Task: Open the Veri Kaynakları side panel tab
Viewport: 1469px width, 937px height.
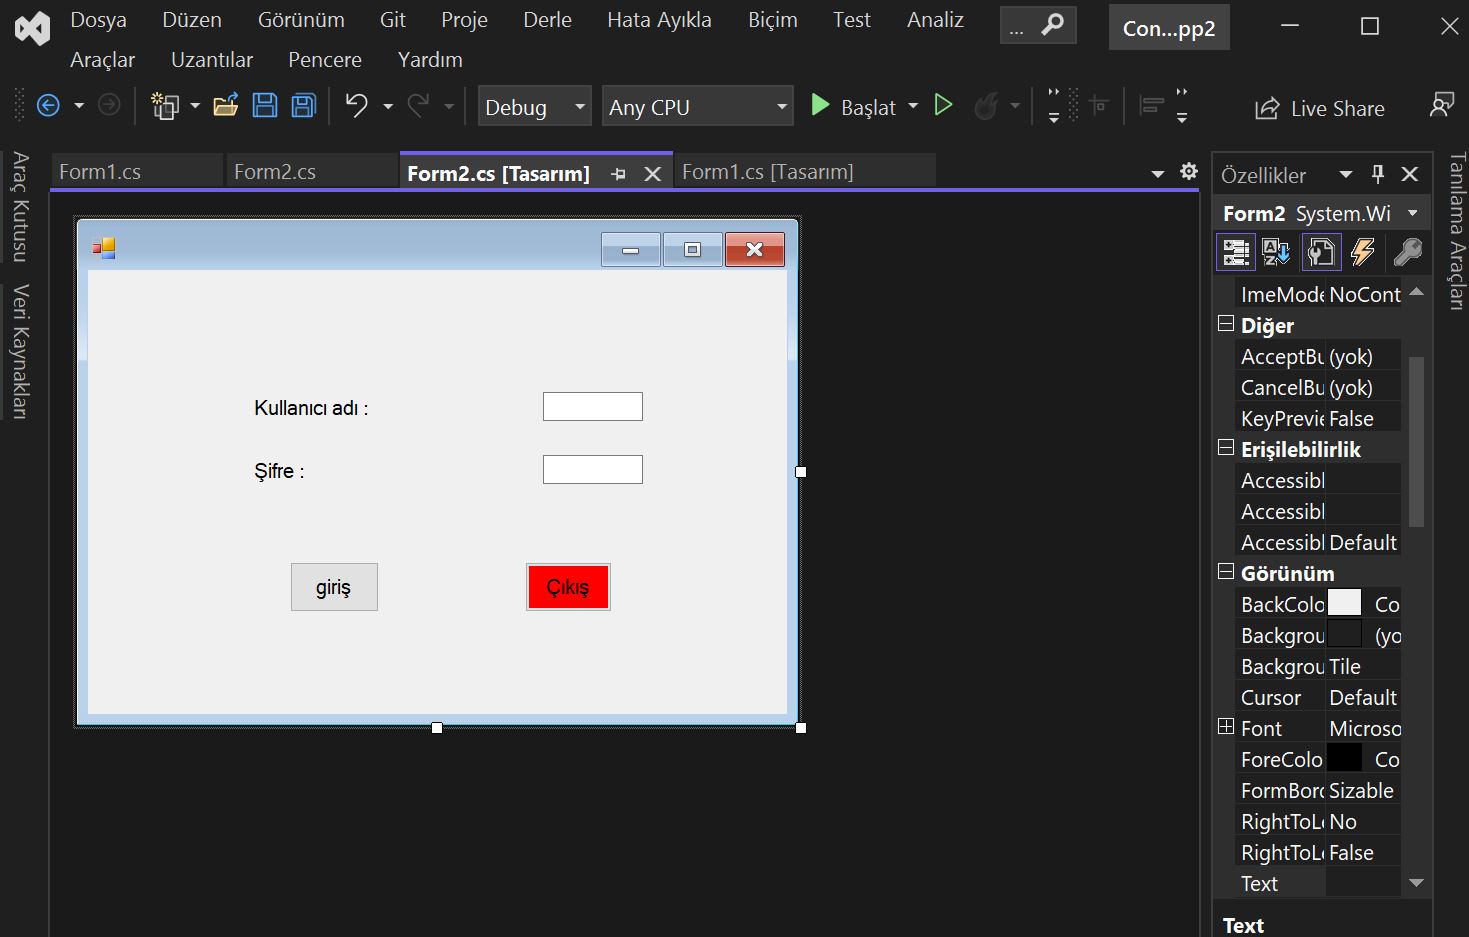Action: pos(21,352)
